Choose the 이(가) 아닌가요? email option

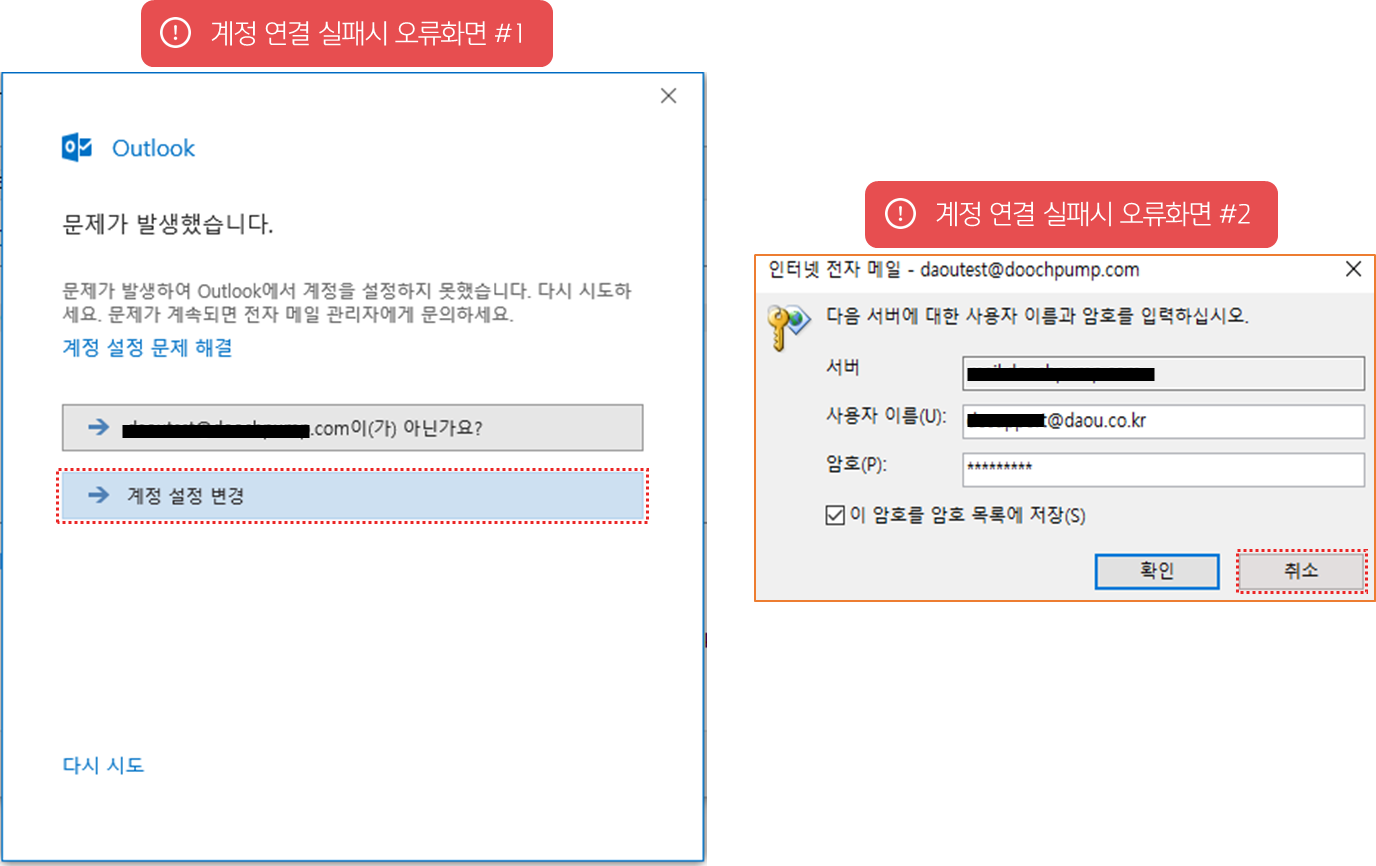[x=352, y=428]
